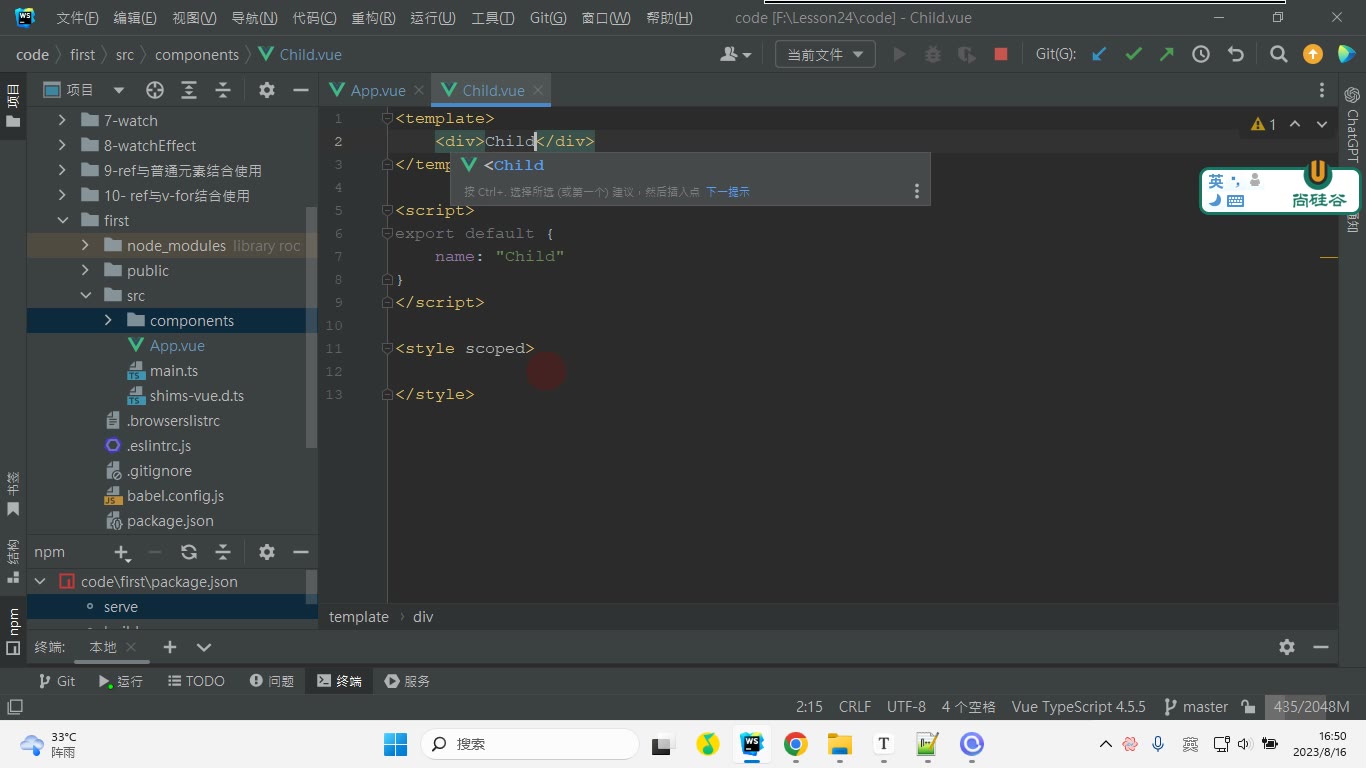The image size is (1366, 768).
Task: Locate the opened file in the Project panel
Action: 155,90
